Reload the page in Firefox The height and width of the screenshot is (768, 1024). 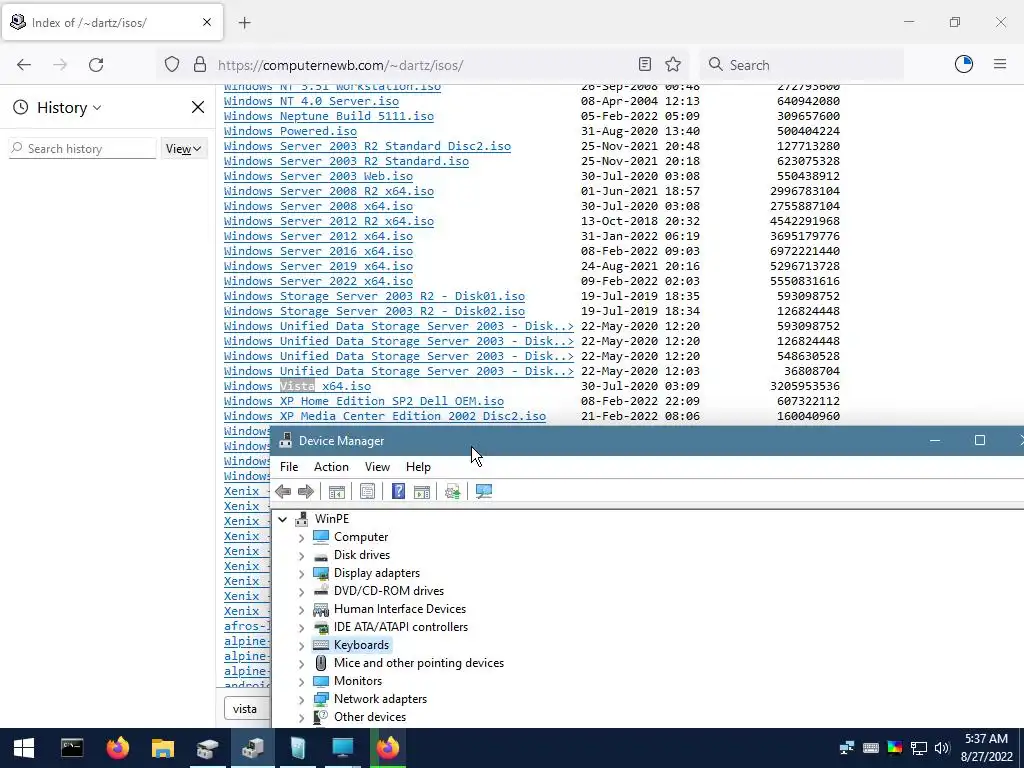[96, 65]
